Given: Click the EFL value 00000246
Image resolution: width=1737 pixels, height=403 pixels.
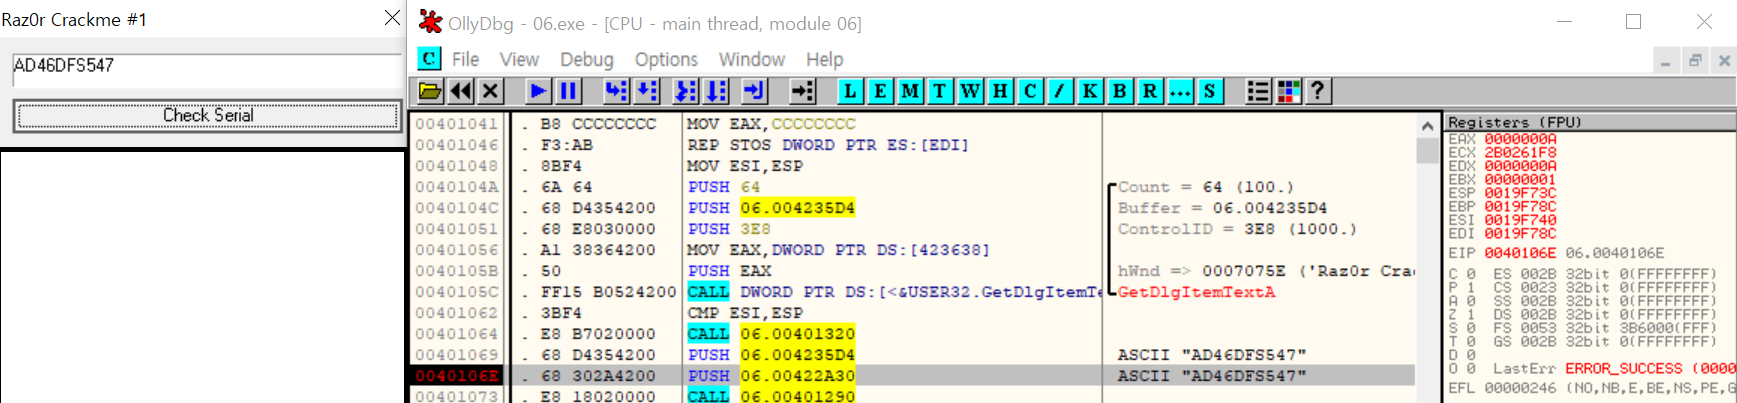Looking at the screenshot, I should click(1520, 388).
